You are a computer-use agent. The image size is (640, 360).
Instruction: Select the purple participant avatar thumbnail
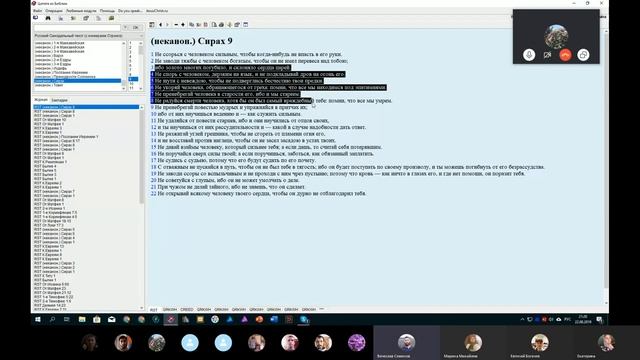[356, 342]
